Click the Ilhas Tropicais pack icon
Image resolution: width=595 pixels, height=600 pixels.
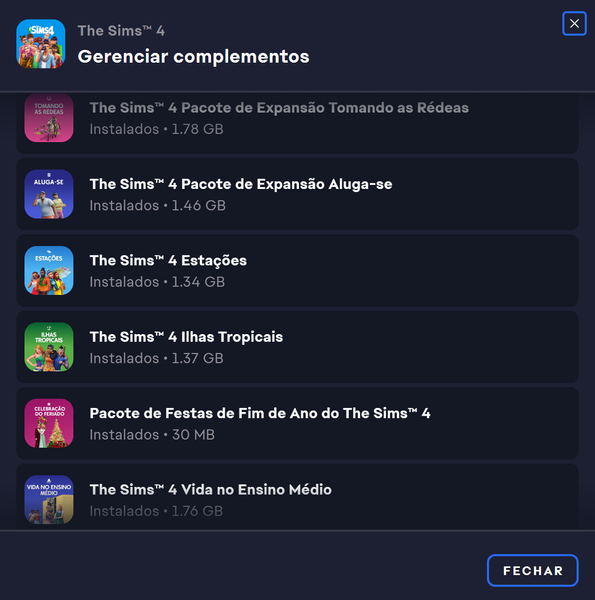point(49,347)
